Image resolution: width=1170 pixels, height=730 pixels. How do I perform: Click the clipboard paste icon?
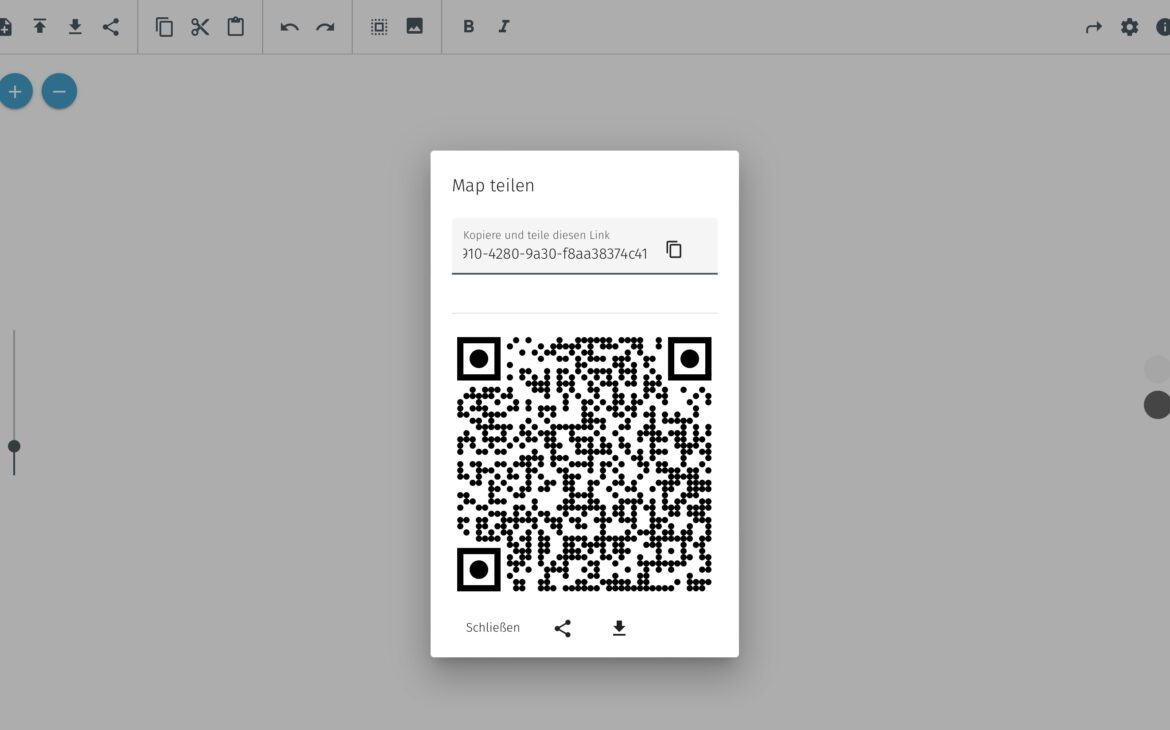(x=236, y=27)
